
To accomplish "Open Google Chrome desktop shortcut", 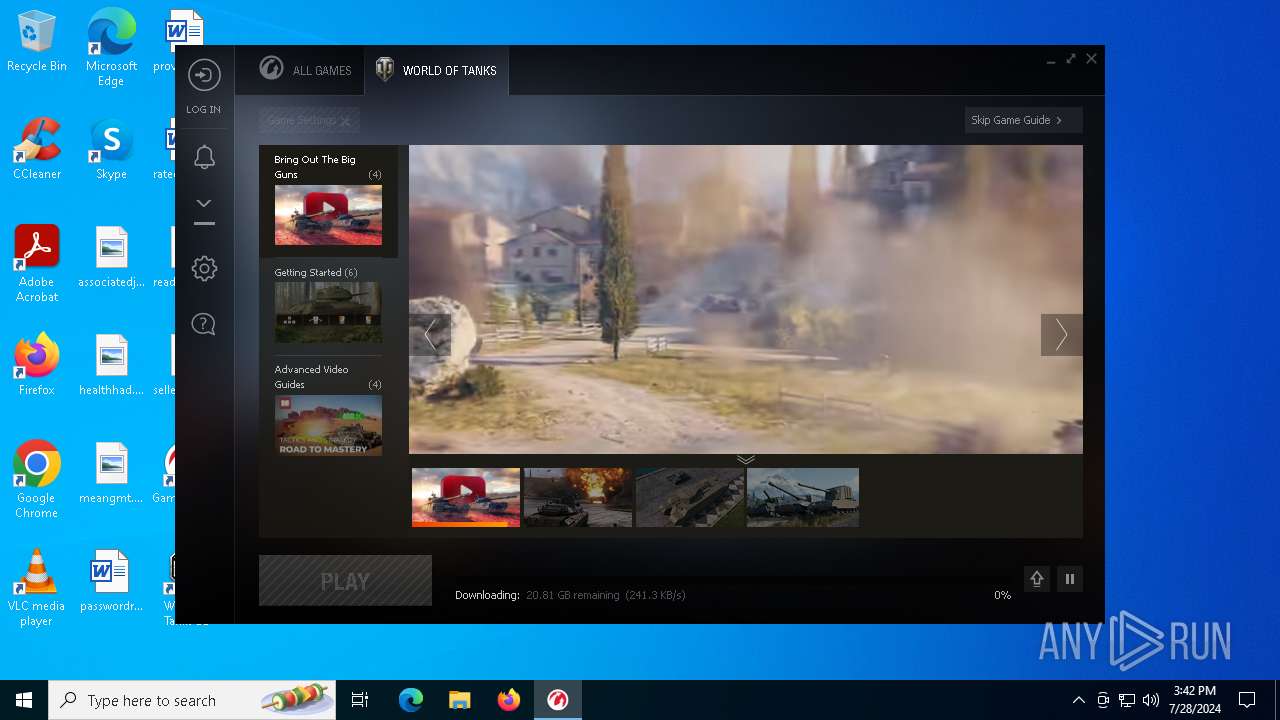I will click(x=37, y=480).
